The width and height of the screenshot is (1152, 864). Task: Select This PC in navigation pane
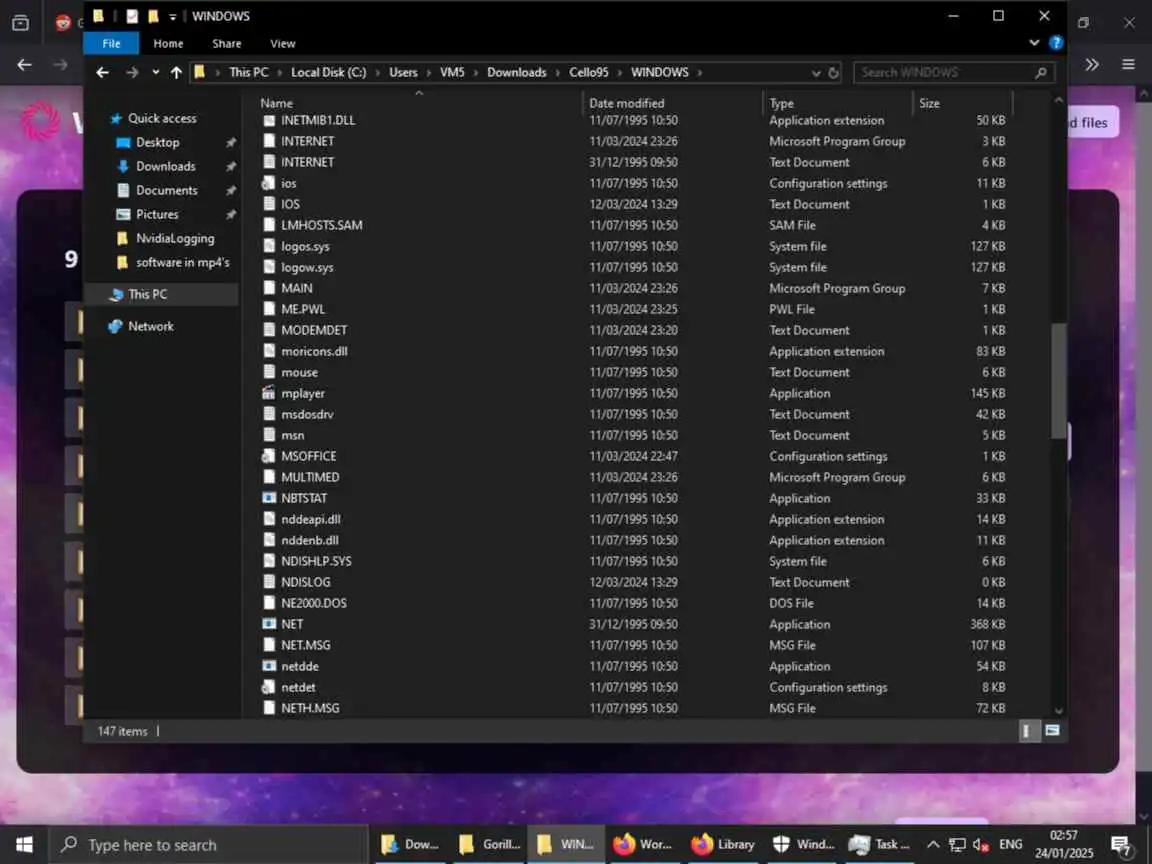click(147, 294)
